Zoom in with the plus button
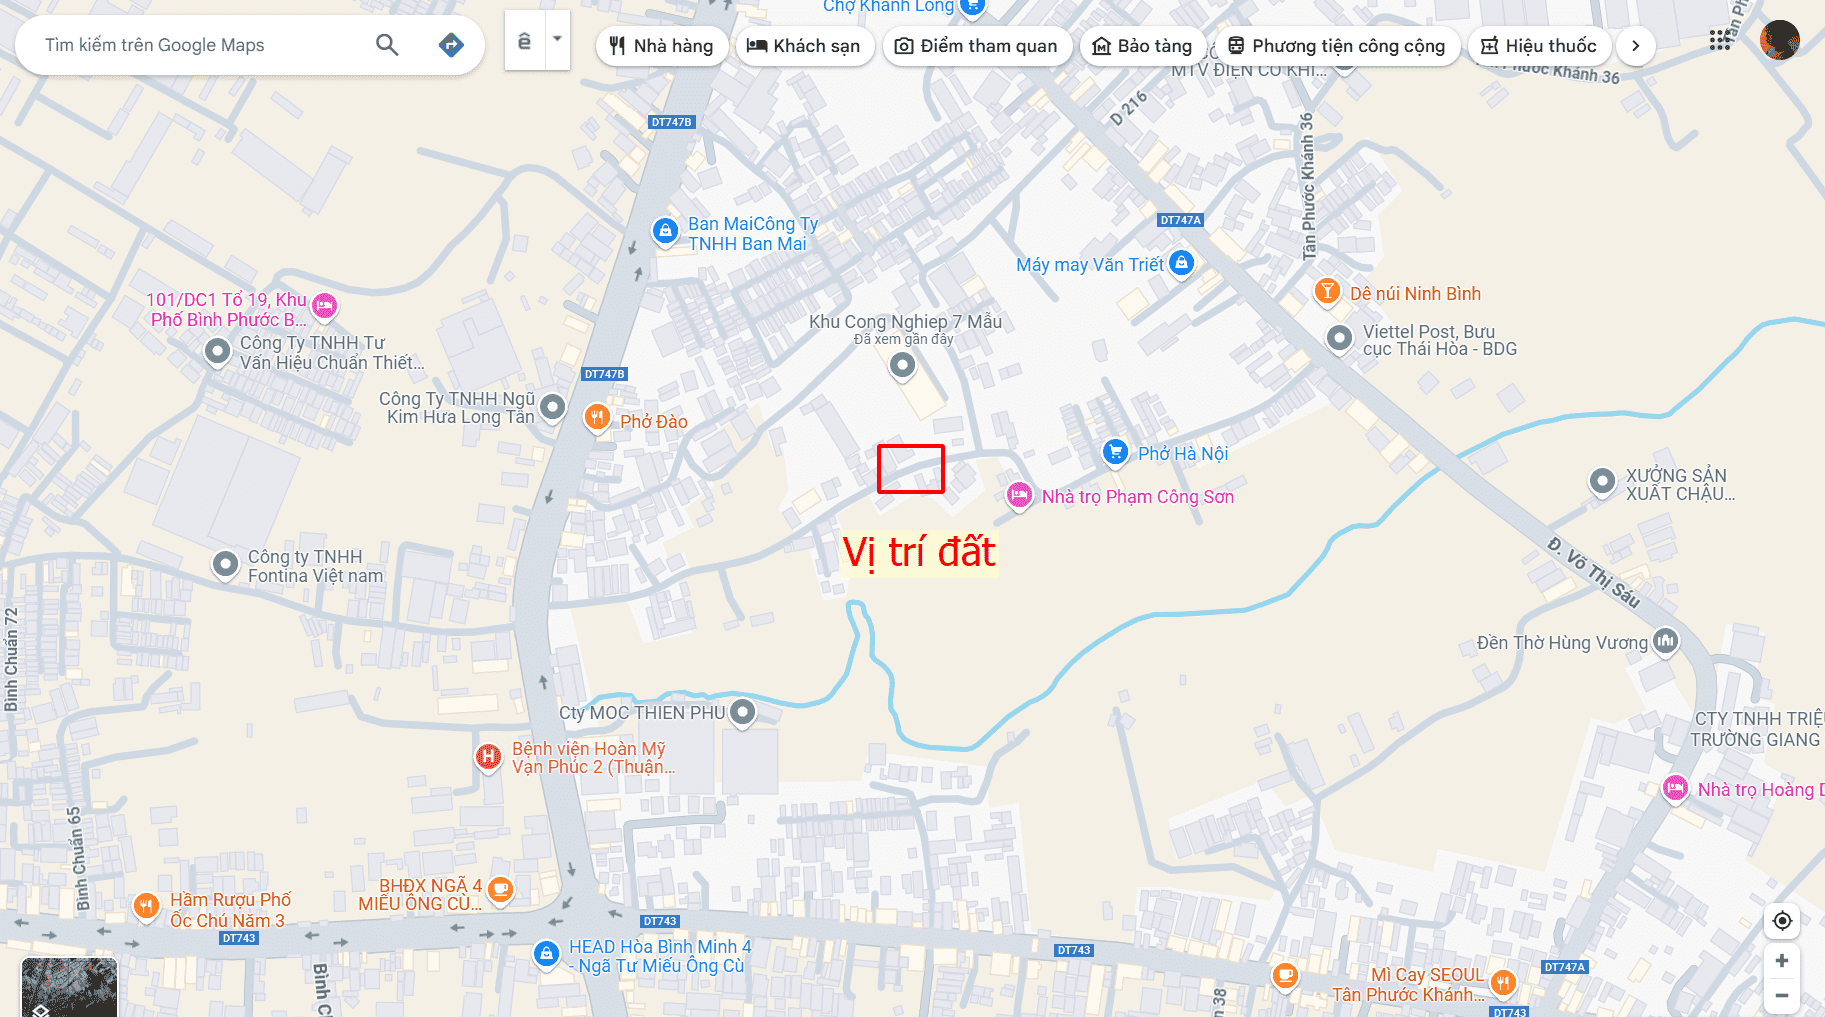 (1782, 961)
